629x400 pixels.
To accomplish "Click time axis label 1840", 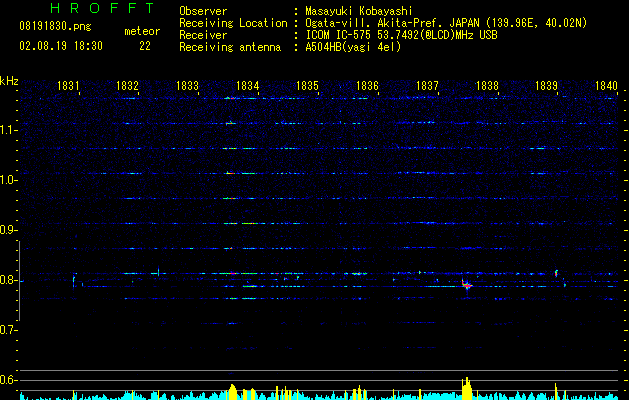I will (606, 85).
